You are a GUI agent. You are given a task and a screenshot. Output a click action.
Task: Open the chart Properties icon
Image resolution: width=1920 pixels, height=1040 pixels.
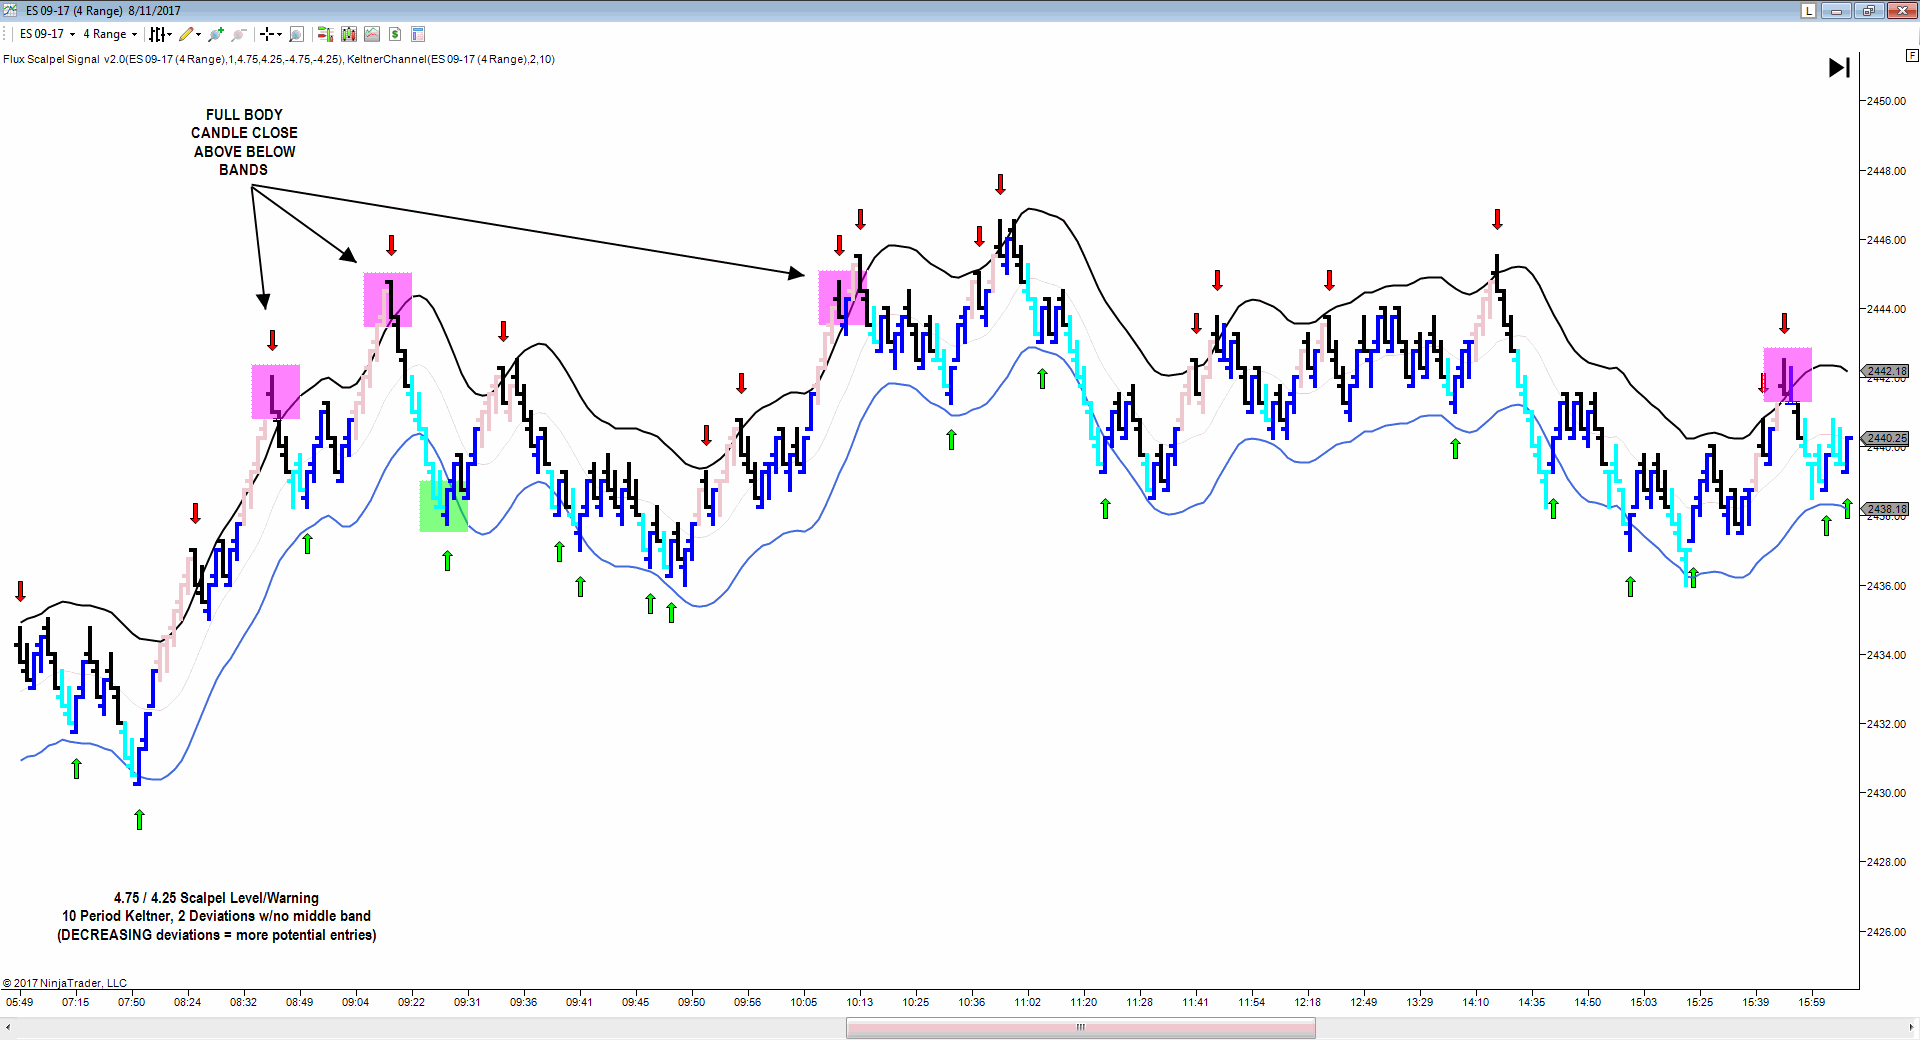point(418,34)
